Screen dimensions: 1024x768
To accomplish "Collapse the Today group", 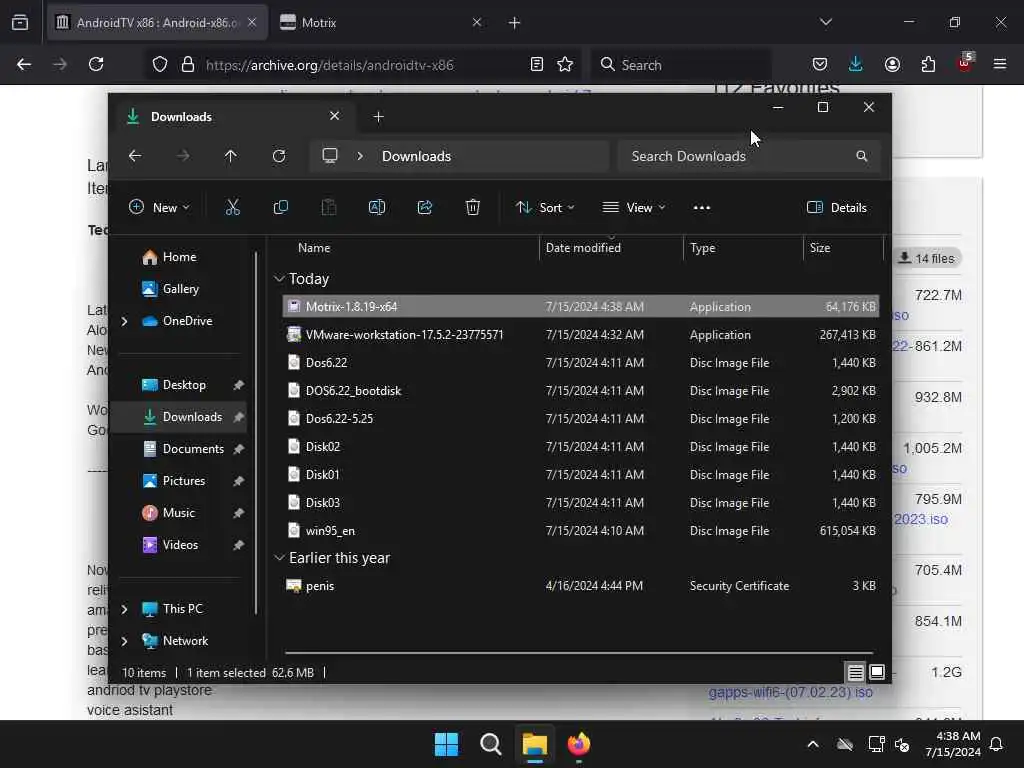I will (280, 279).
